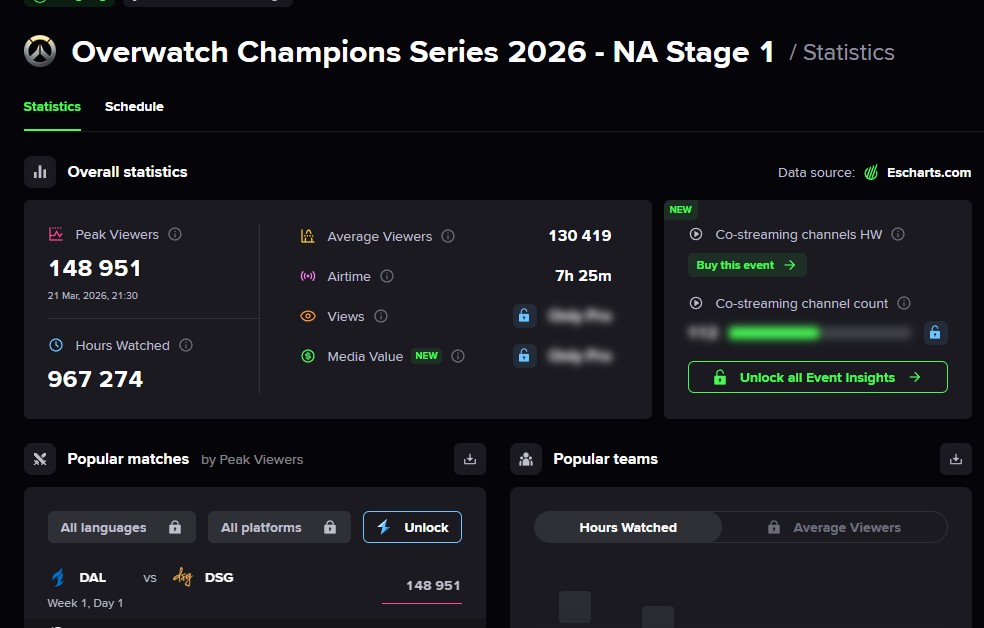The width and height of the screenshot is (984, 628).
Task: Open the All platforms filter
Action: 279,527
